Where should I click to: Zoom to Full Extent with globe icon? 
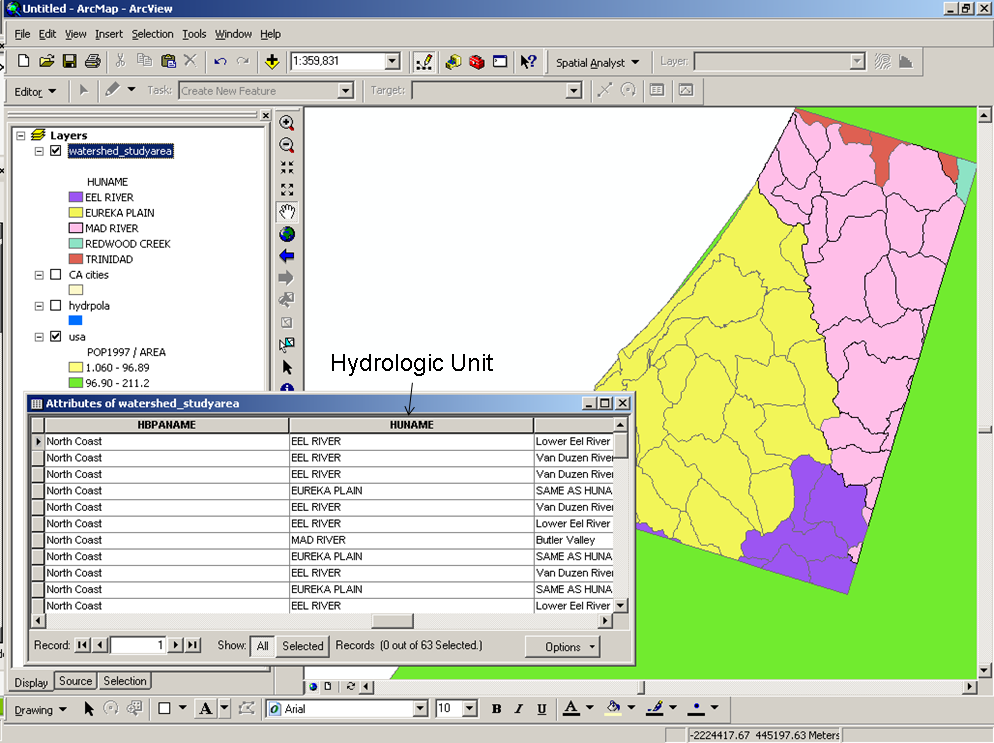[x=287, y=233]
